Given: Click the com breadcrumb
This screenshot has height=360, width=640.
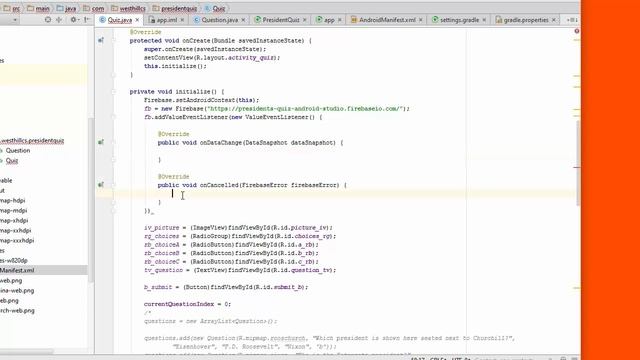Looking at the screenshot, I should 93,8.
